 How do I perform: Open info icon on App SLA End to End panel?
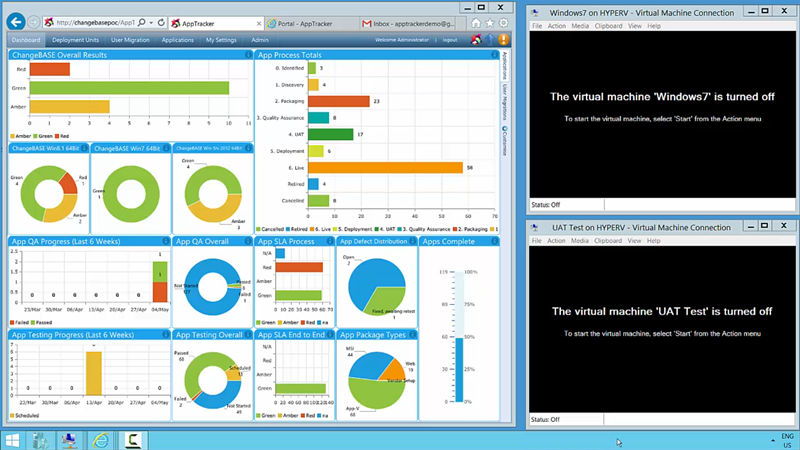pyautogui.click(x=330, y=334)
